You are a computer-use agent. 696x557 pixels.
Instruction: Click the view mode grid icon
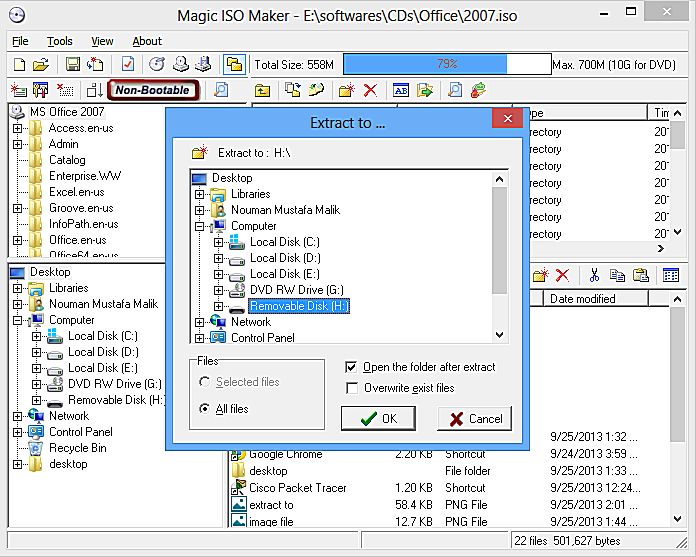(x=671, y=275)
